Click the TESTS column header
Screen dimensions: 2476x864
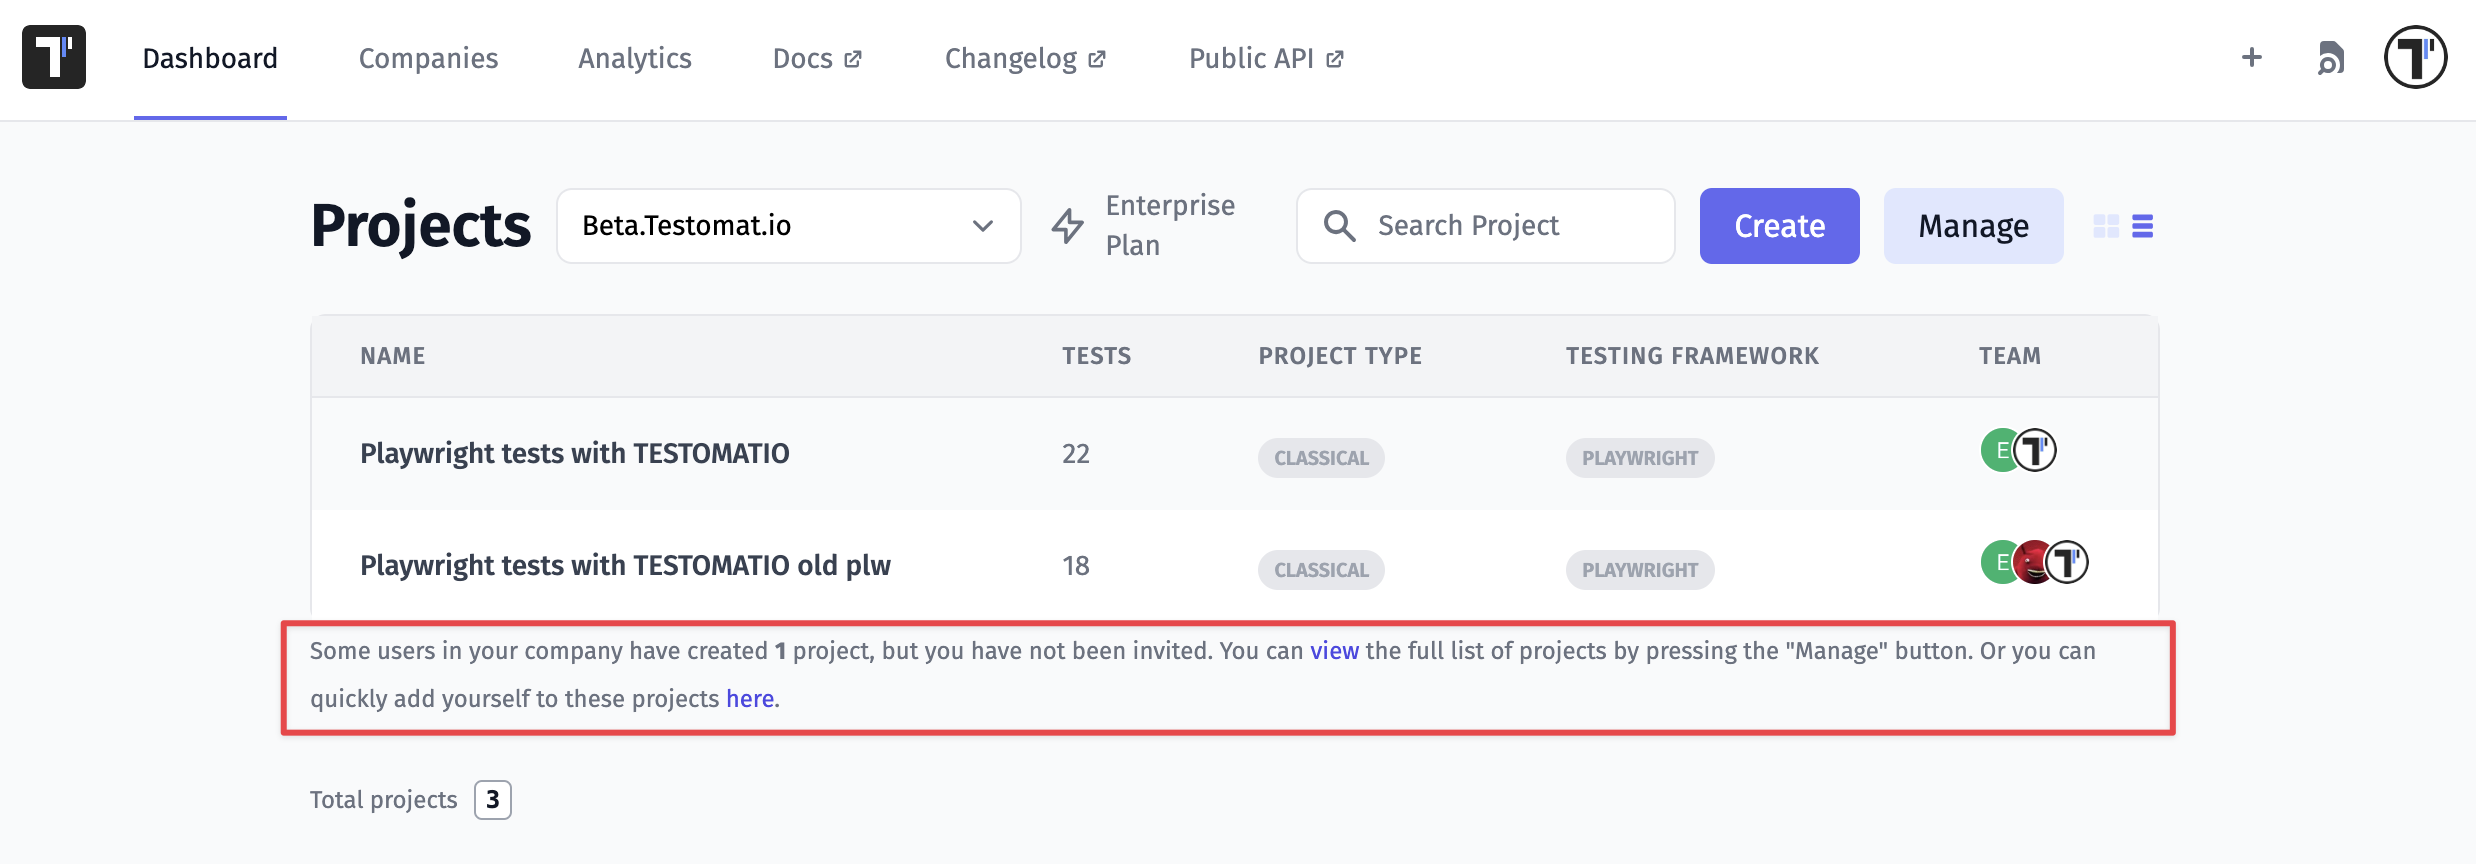pyautogui.click(x=1097, y=356)
